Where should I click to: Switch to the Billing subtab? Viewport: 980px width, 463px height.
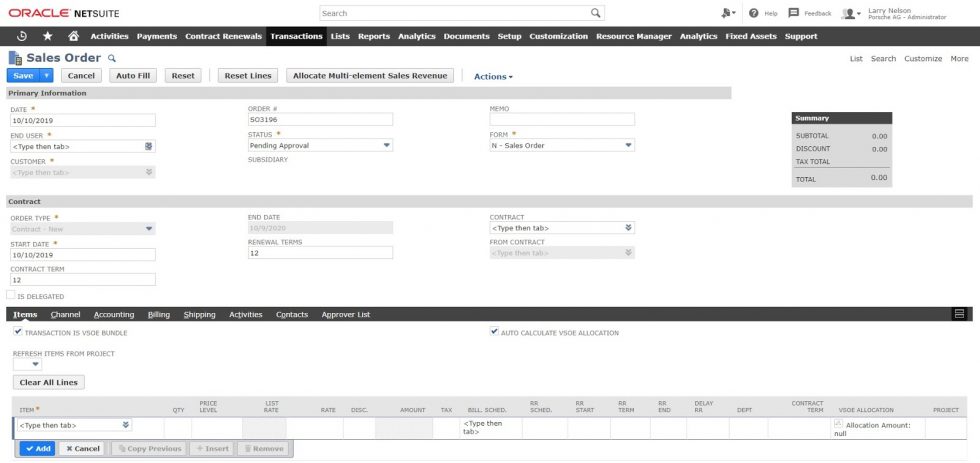point(158,314)
